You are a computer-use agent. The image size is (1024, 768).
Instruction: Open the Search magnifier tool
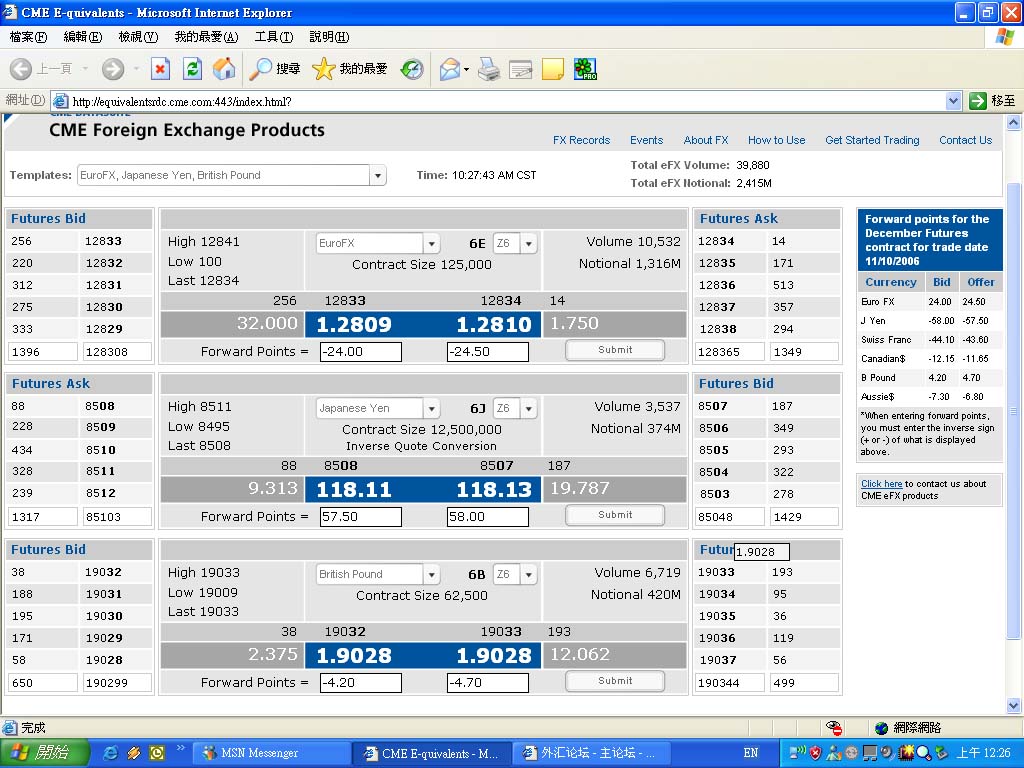point(261,69)
